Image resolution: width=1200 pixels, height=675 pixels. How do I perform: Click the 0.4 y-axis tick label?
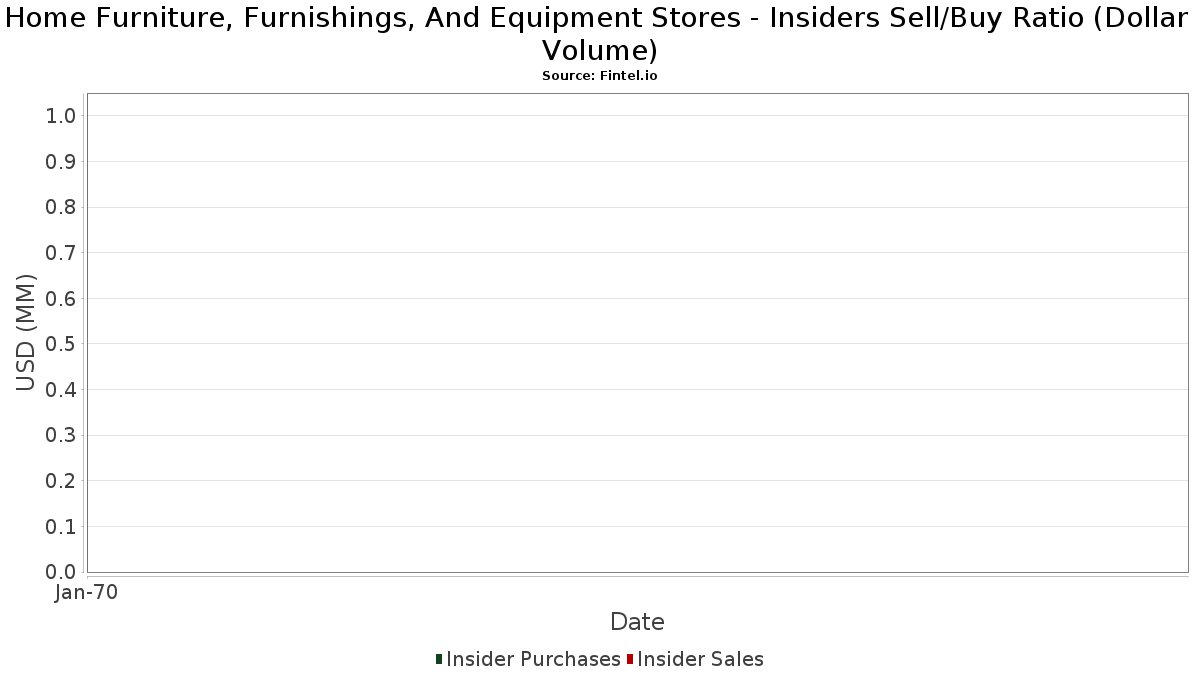61,390
